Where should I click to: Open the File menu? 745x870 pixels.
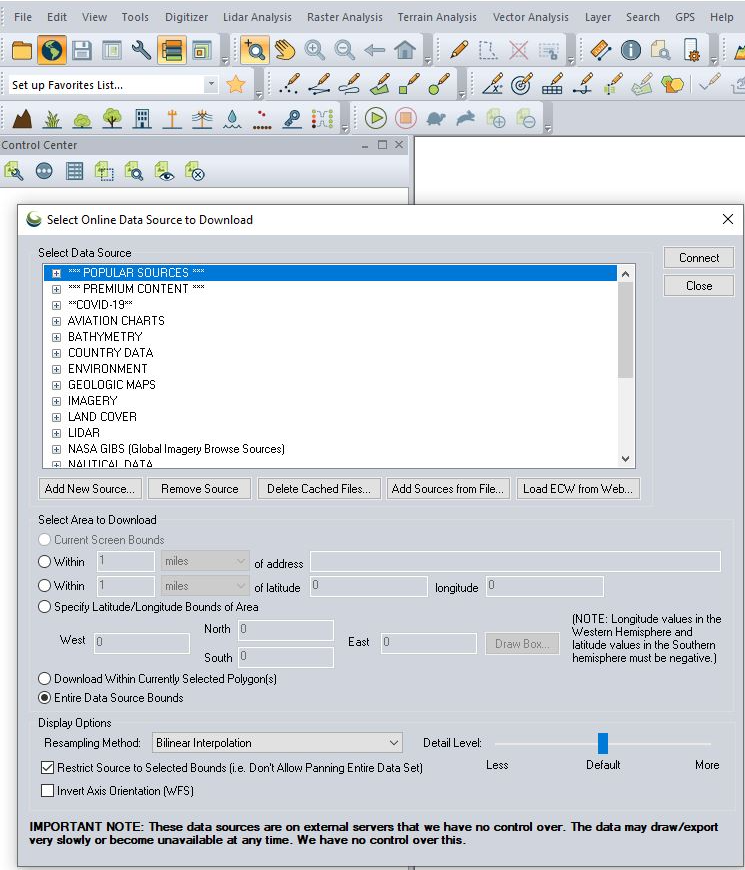point(23,17)
